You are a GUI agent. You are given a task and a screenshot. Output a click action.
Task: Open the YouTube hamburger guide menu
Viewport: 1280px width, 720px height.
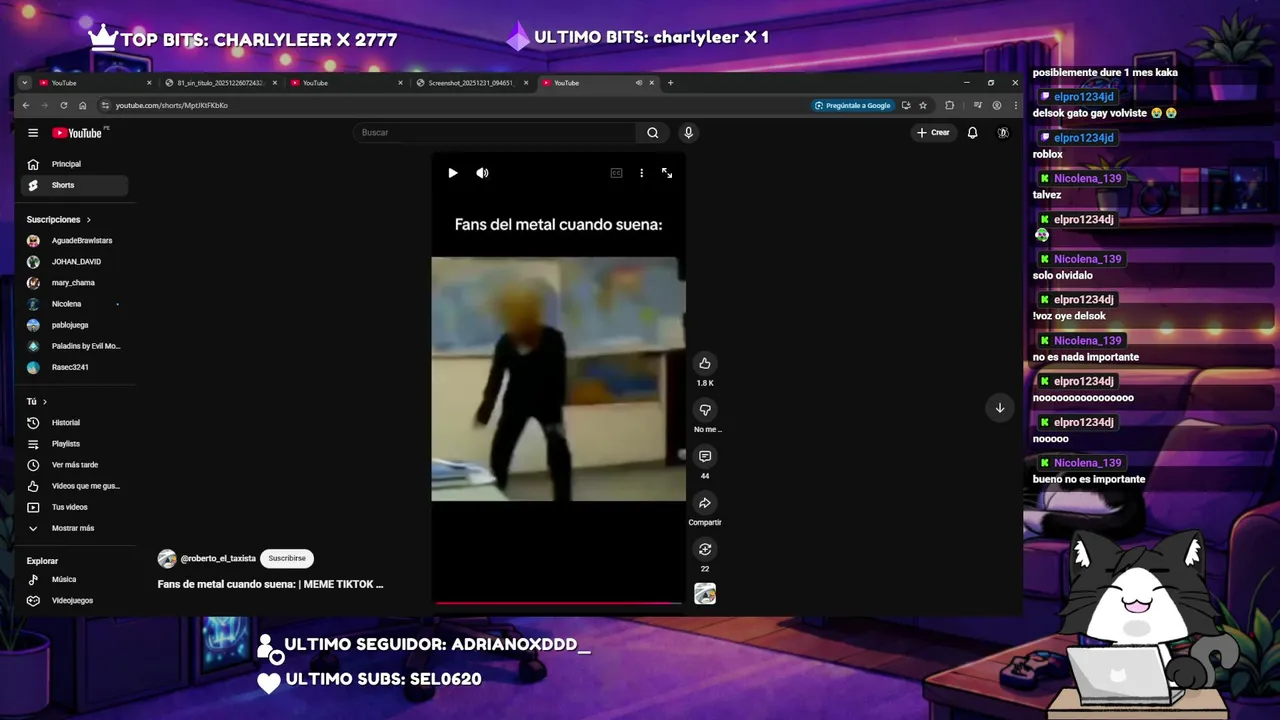(33, 133)
